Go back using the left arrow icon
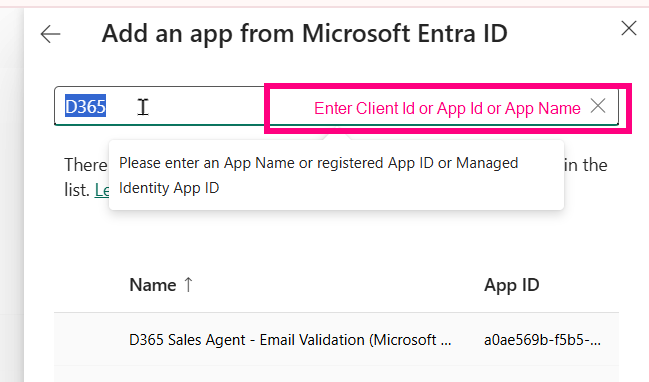649x382 pixels. [x=50, y=34]
